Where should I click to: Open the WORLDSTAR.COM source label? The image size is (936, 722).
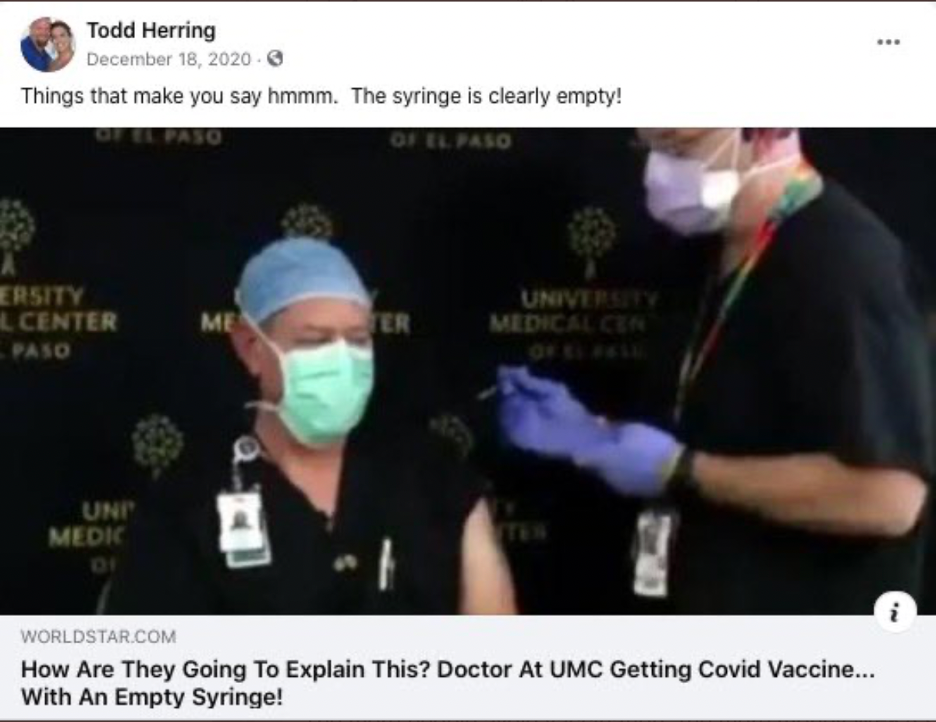[98, 637]
